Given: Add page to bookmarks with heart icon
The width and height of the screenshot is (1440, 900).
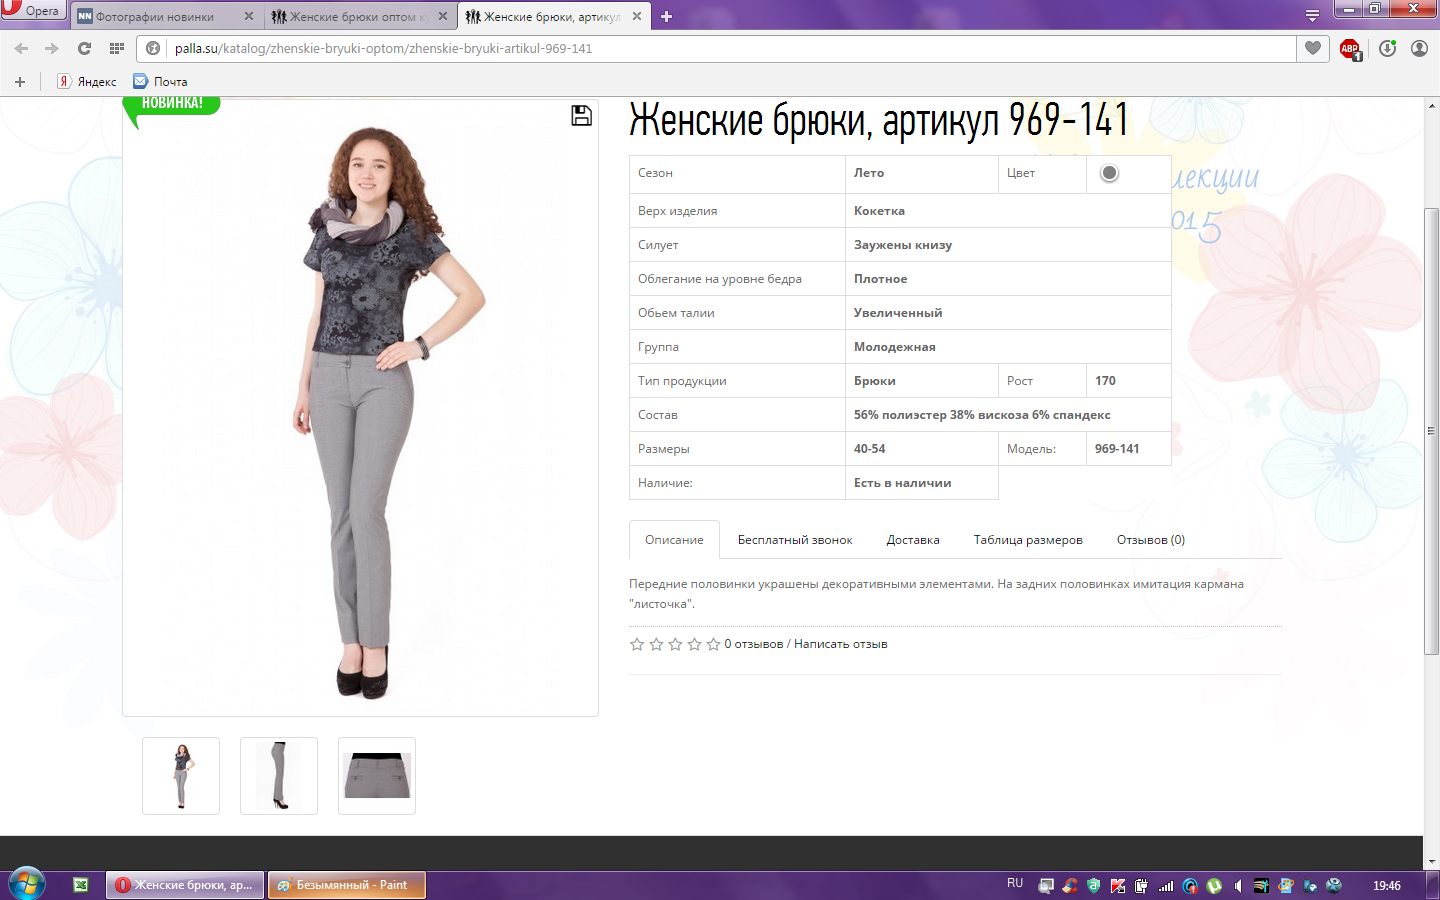Looking at the screenshot, I should coord(1313,48).
